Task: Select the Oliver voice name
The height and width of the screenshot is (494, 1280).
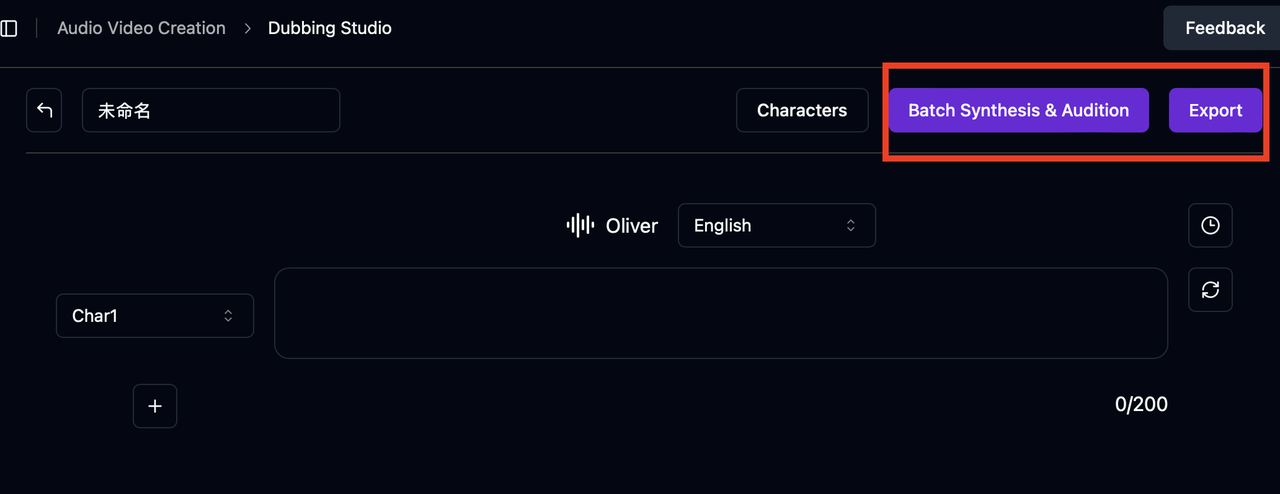Action: 632,226
